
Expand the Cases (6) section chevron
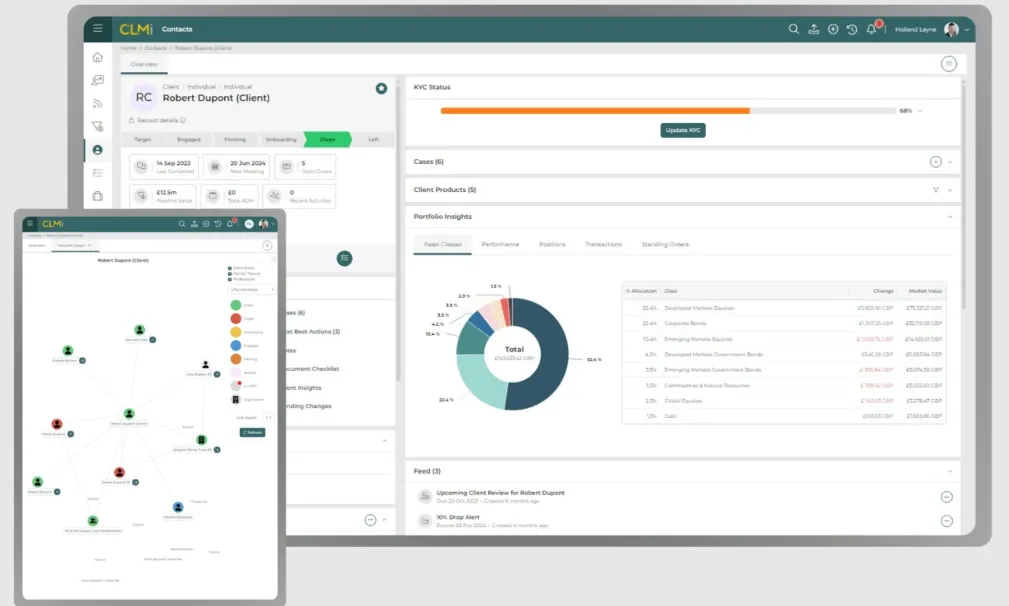tap(950, 162)
